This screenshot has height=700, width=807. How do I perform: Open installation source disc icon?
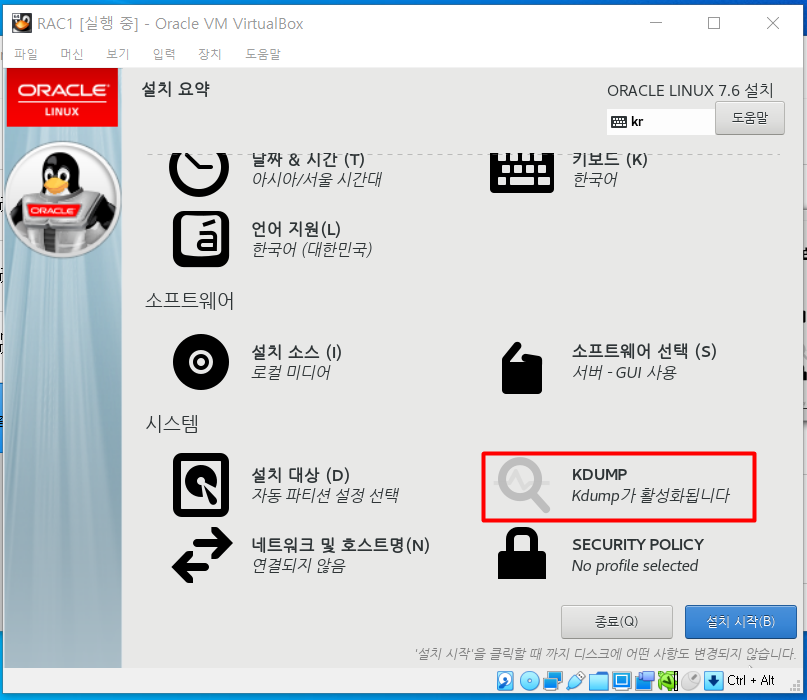pyautogui.click(x=201, y=362)
